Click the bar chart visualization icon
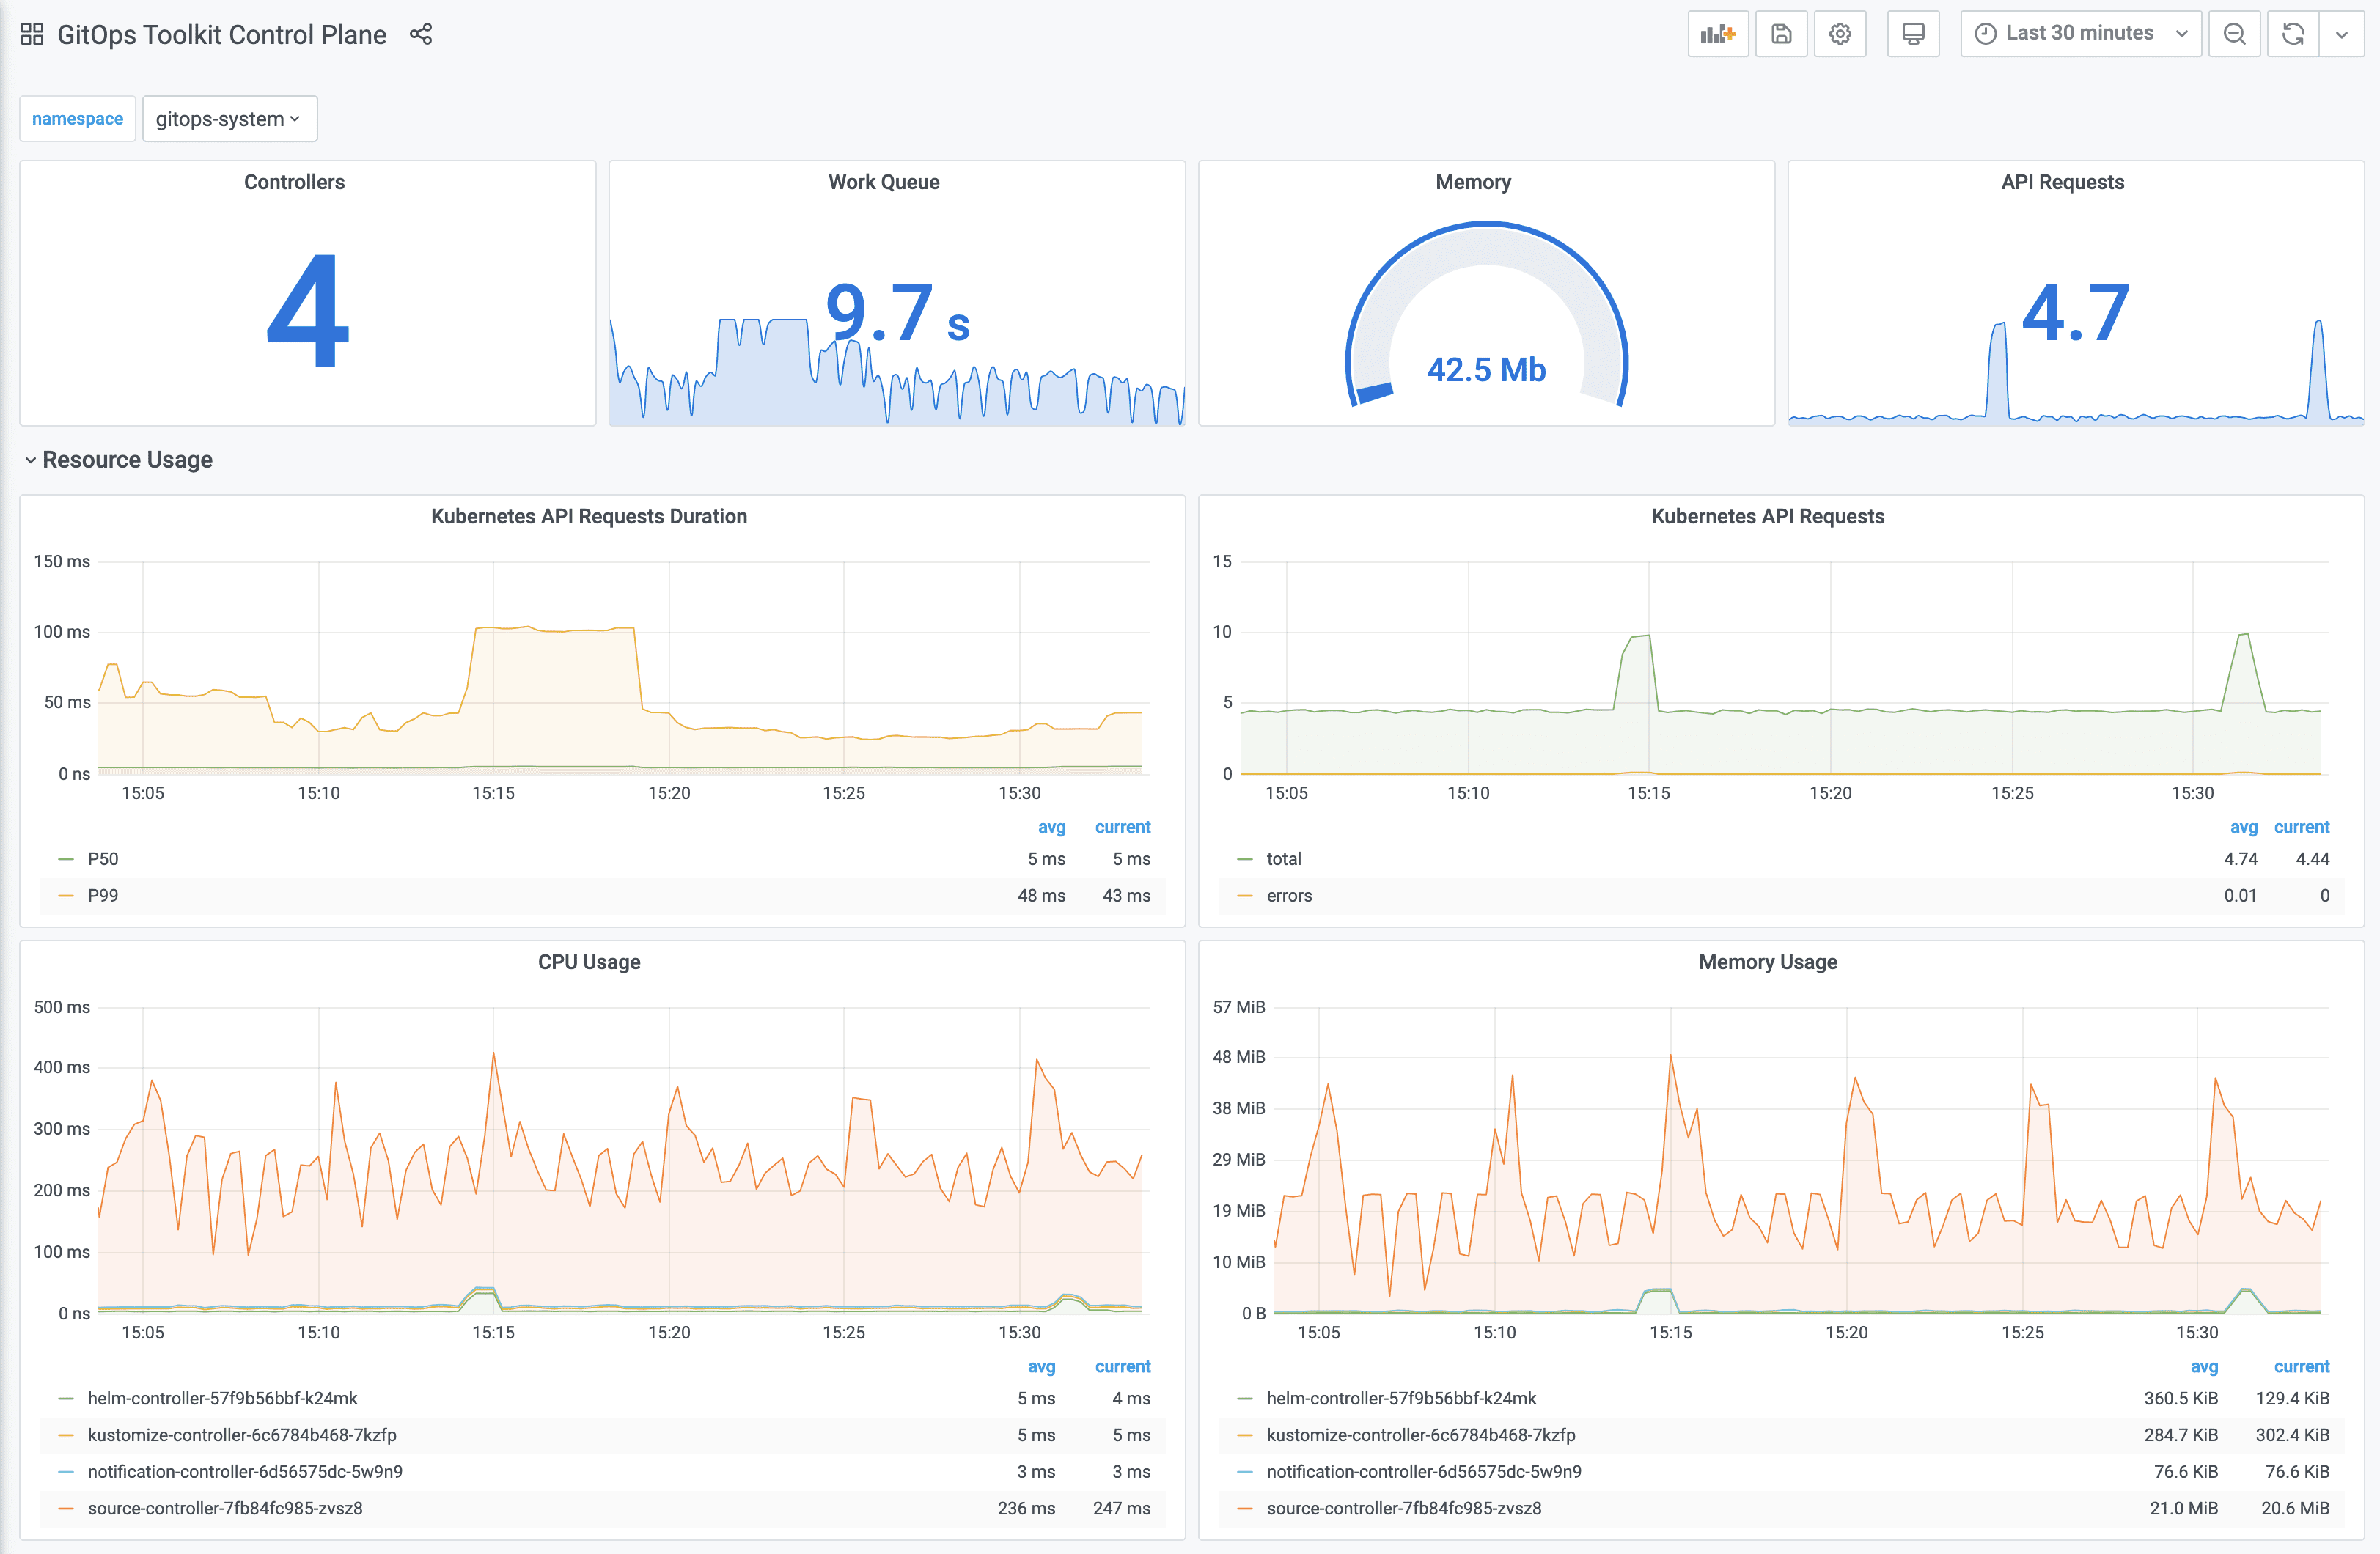Image resolution: width=2380 pixels, height=1554 pixels. tap(1722, 33)
